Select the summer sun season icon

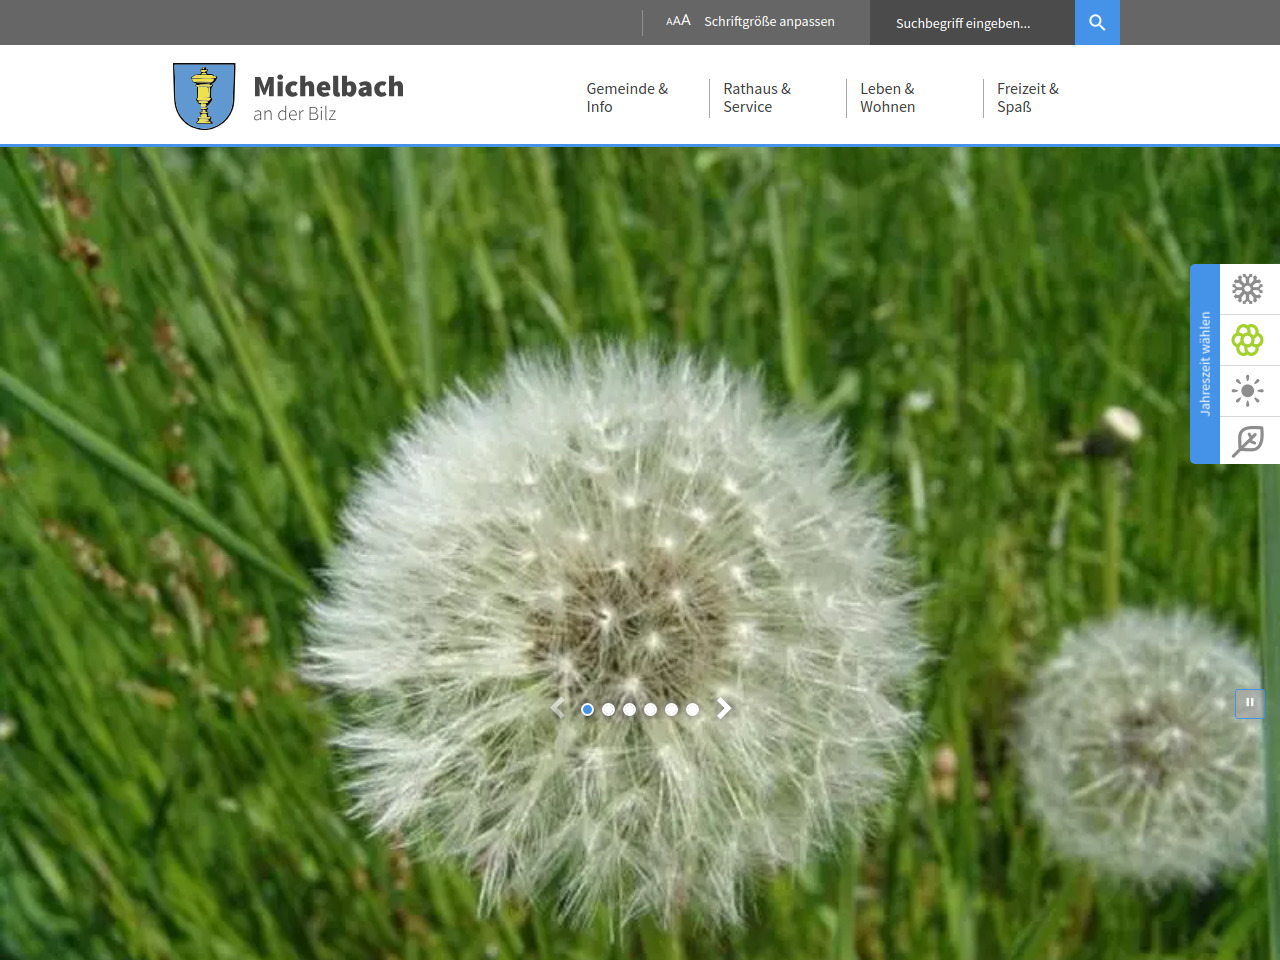point(1248,391)
